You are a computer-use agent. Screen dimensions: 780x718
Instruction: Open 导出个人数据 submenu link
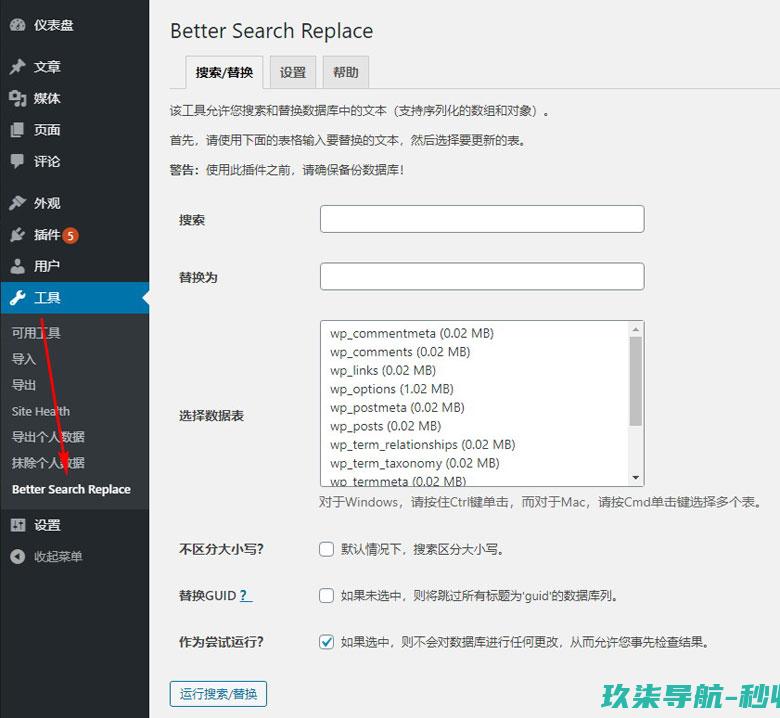[48, 437]
